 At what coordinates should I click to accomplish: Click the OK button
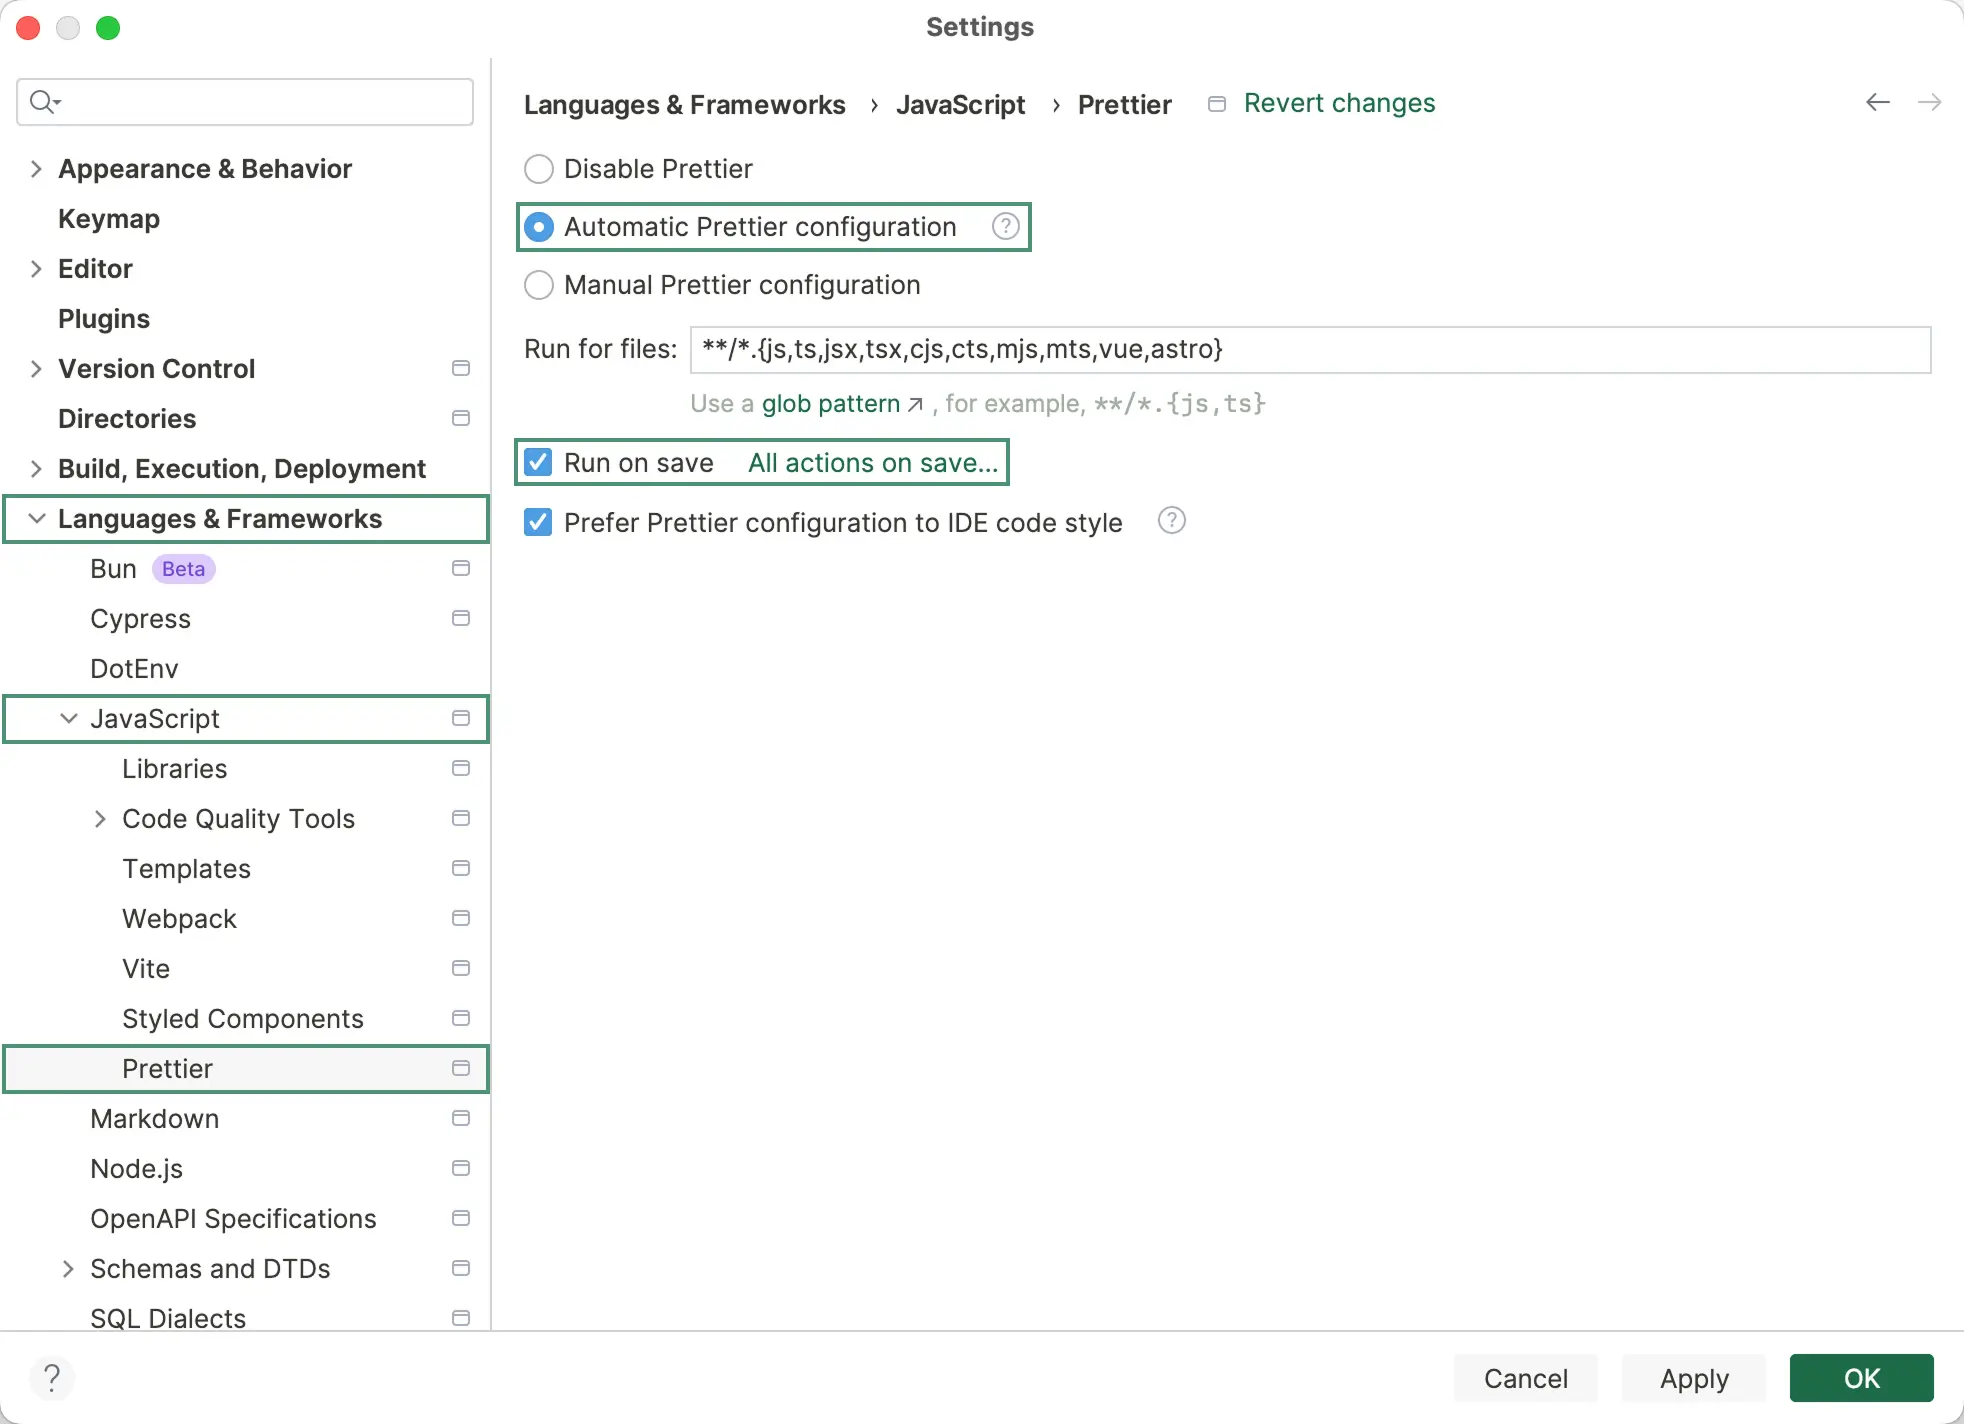click(x=1862, y=1378)
